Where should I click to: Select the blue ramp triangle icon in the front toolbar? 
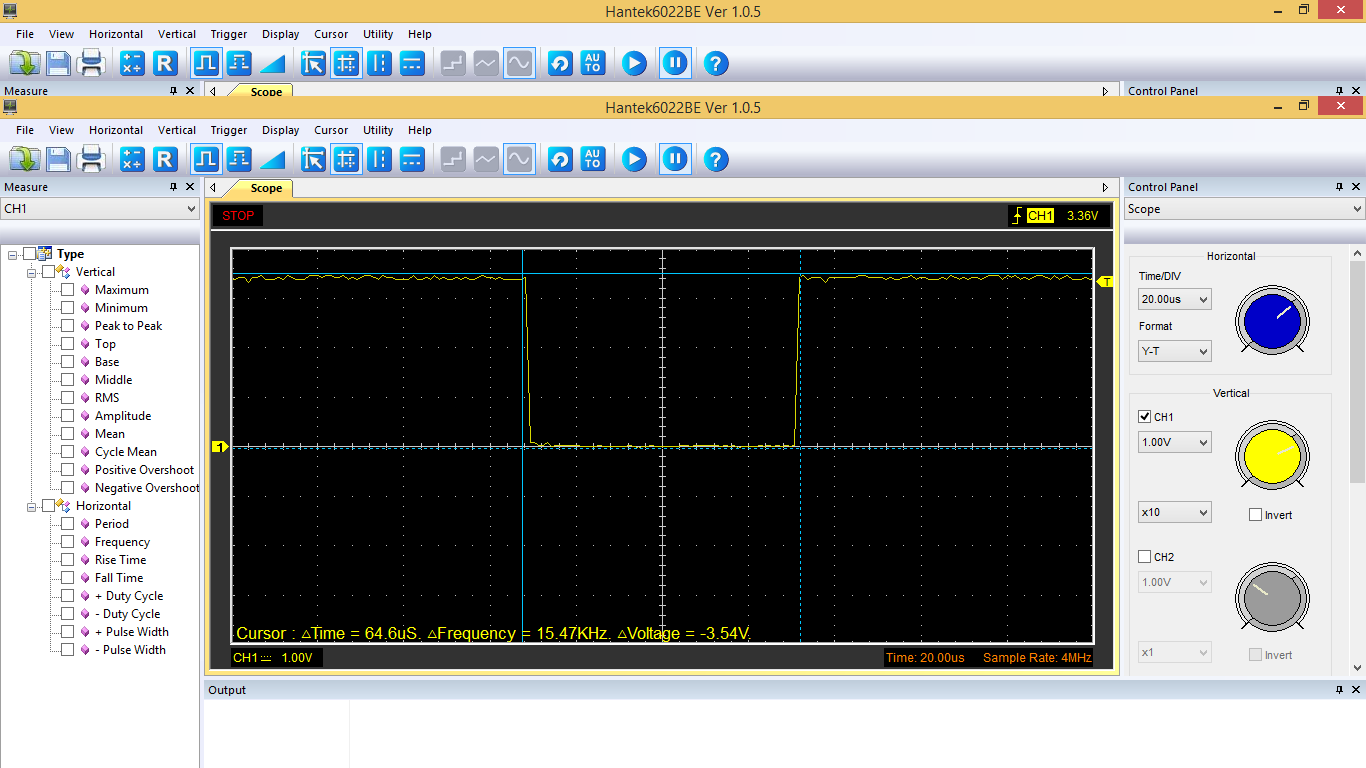point(272,159)
